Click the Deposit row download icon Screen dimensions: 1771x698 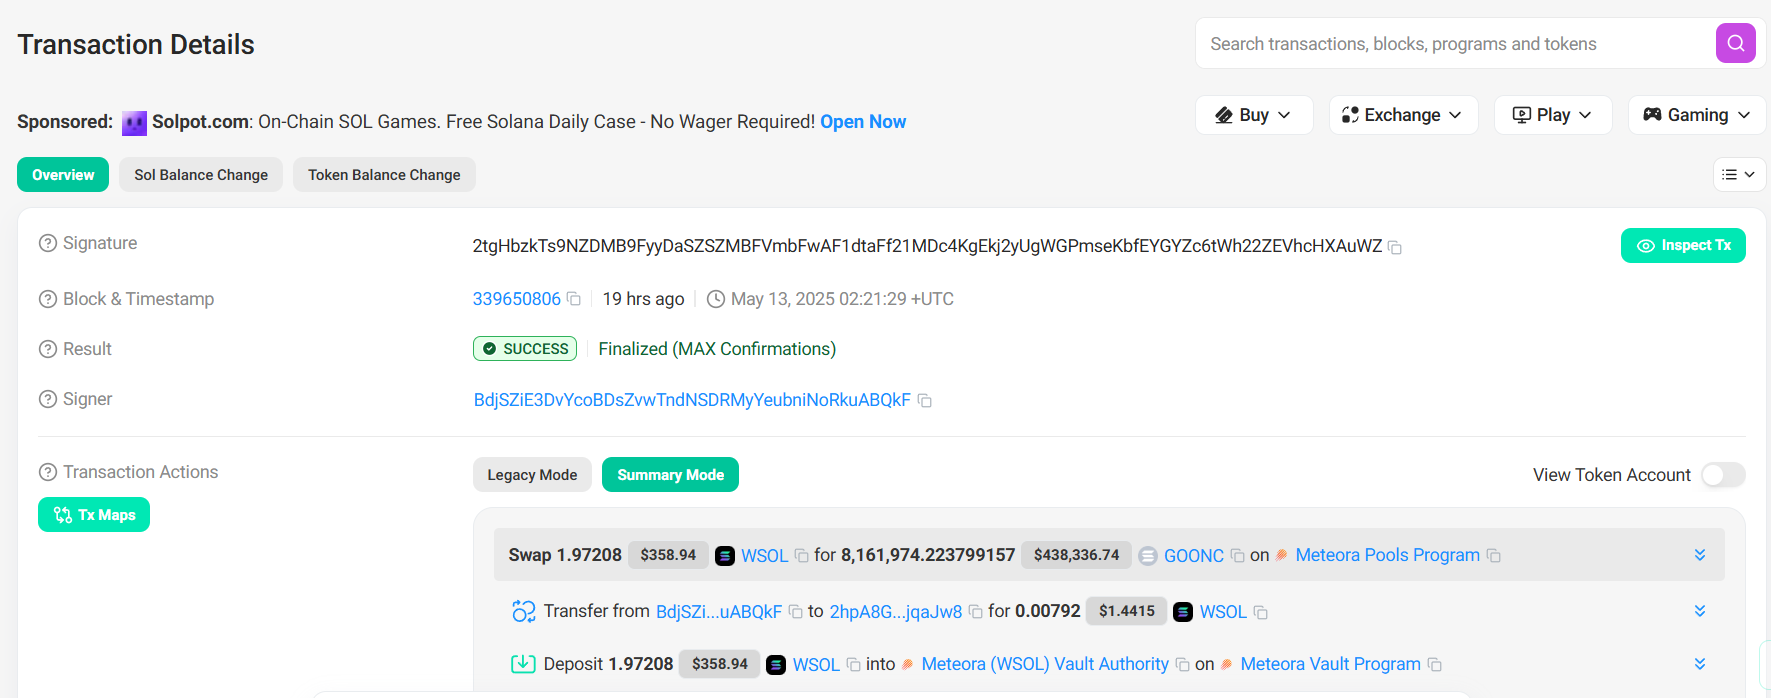(524, 664)
